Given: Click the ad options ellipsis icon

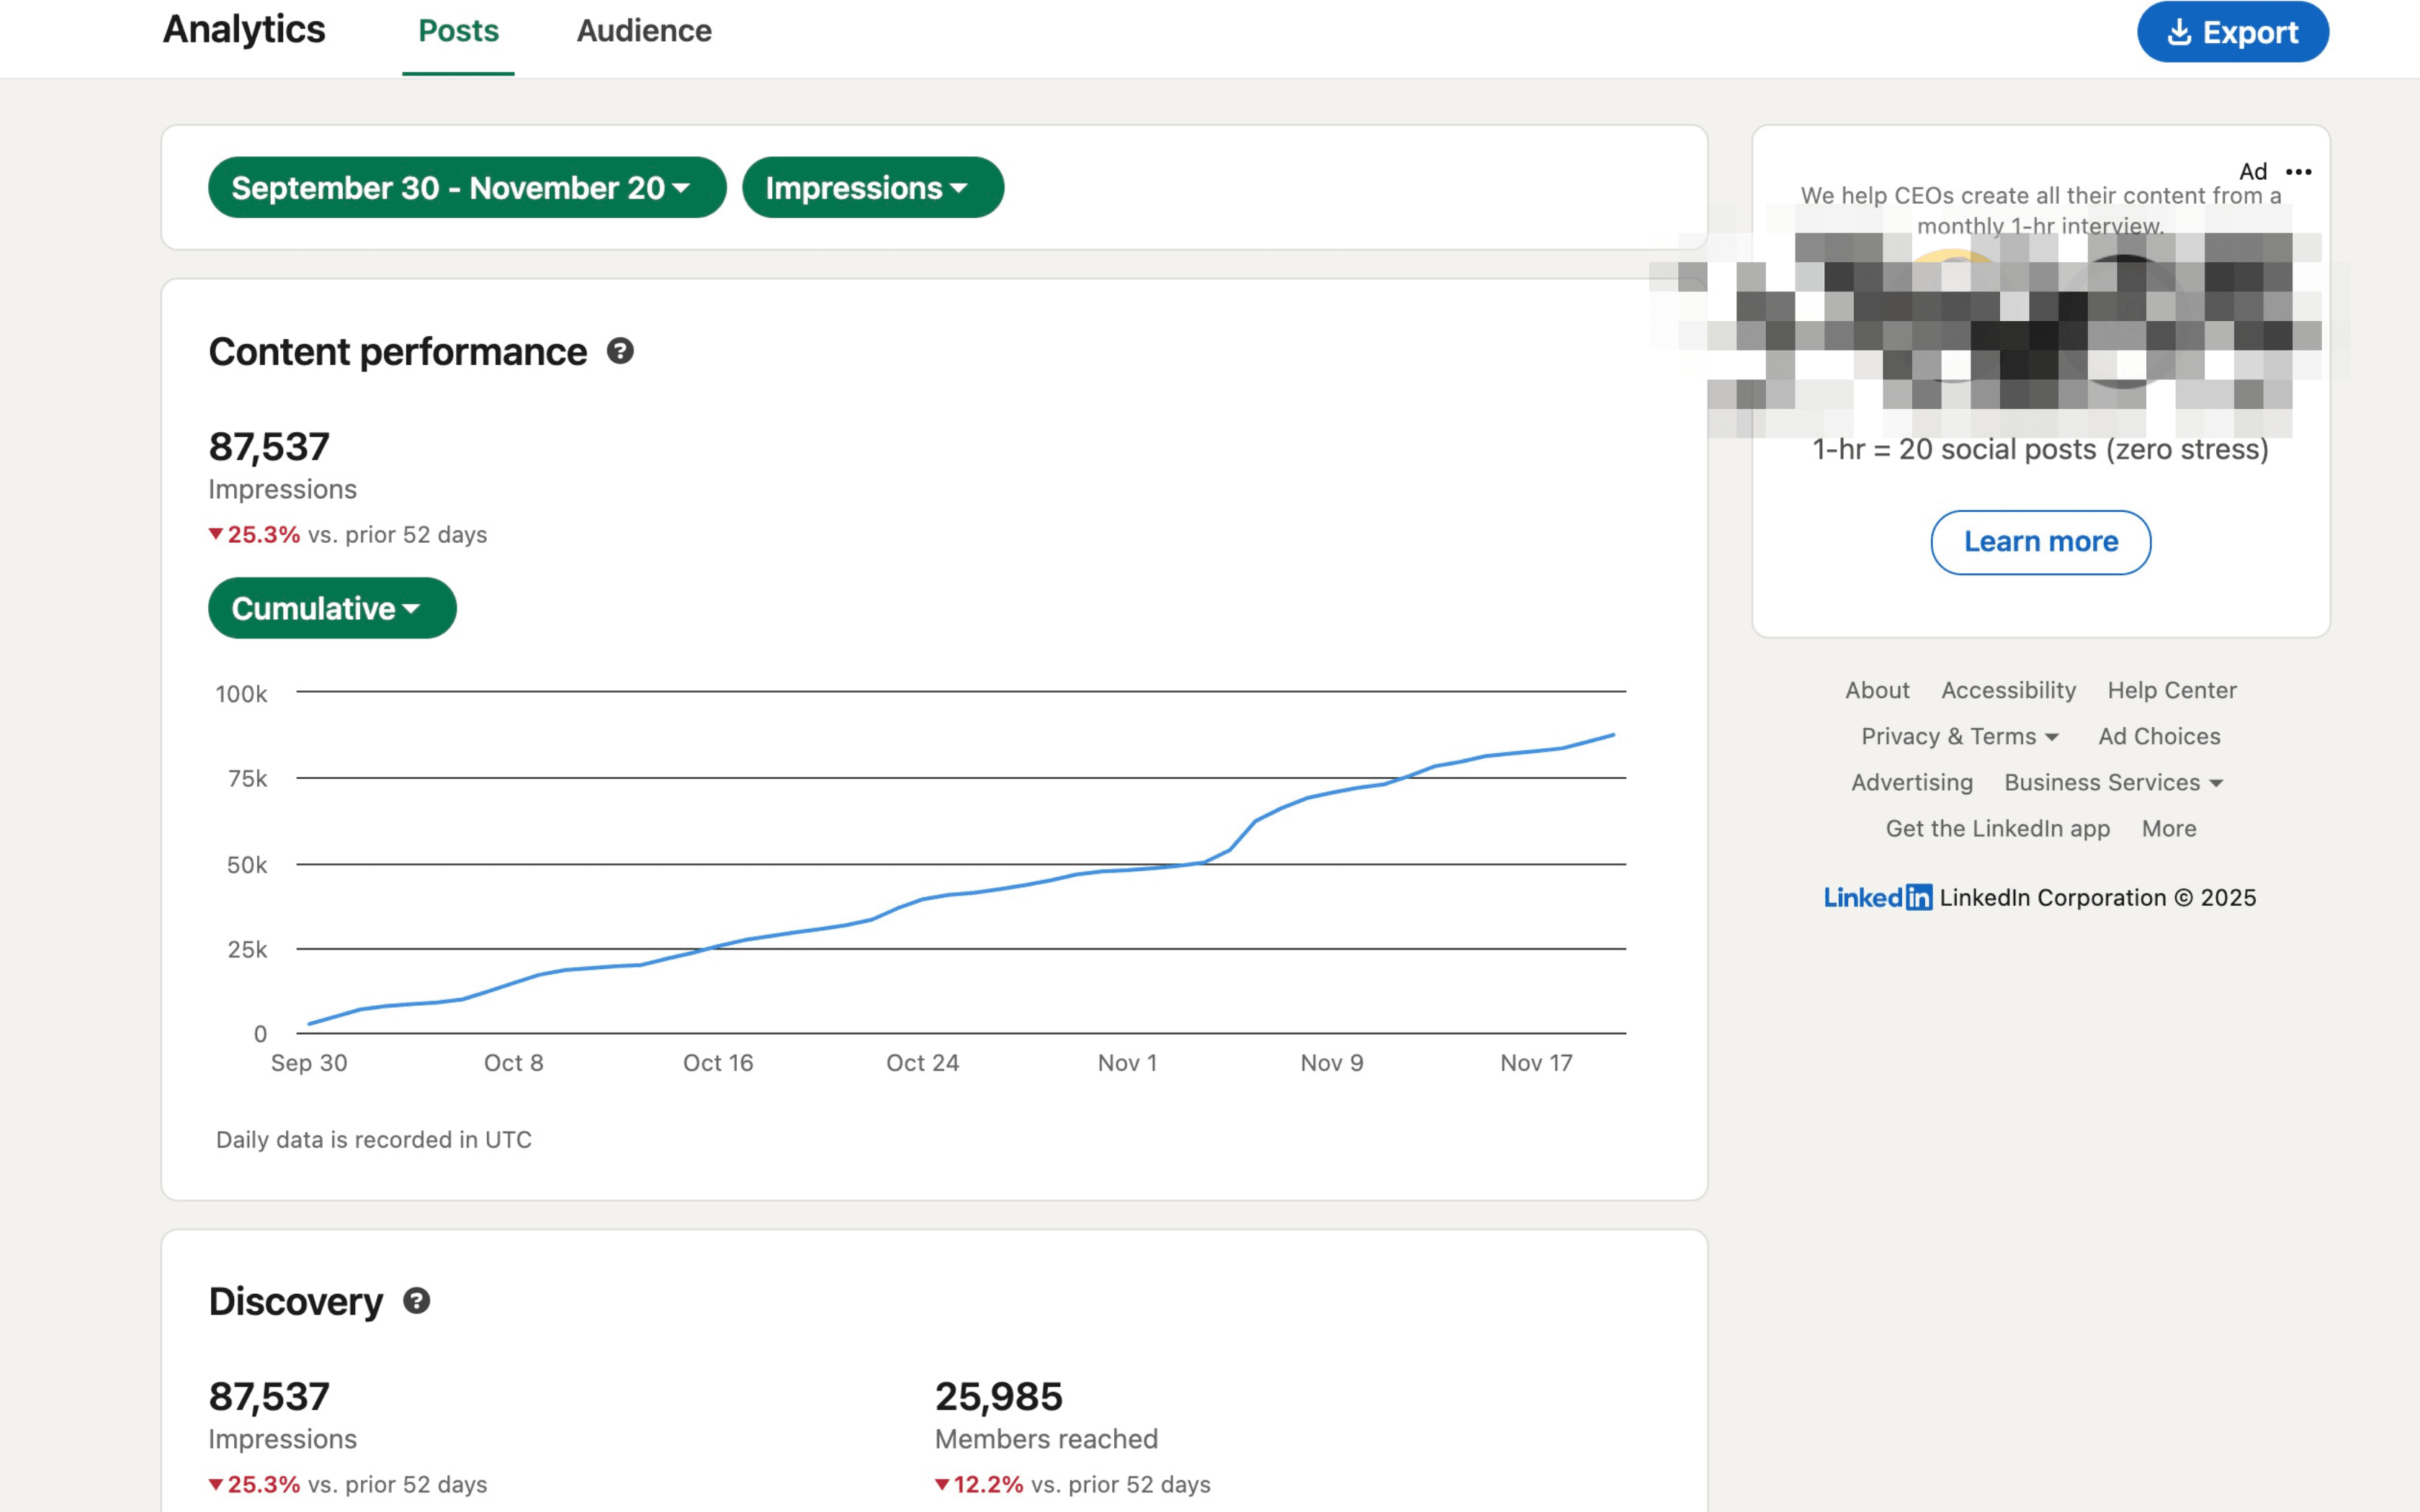Looking at the screenshot, I should pos(2297,172).
